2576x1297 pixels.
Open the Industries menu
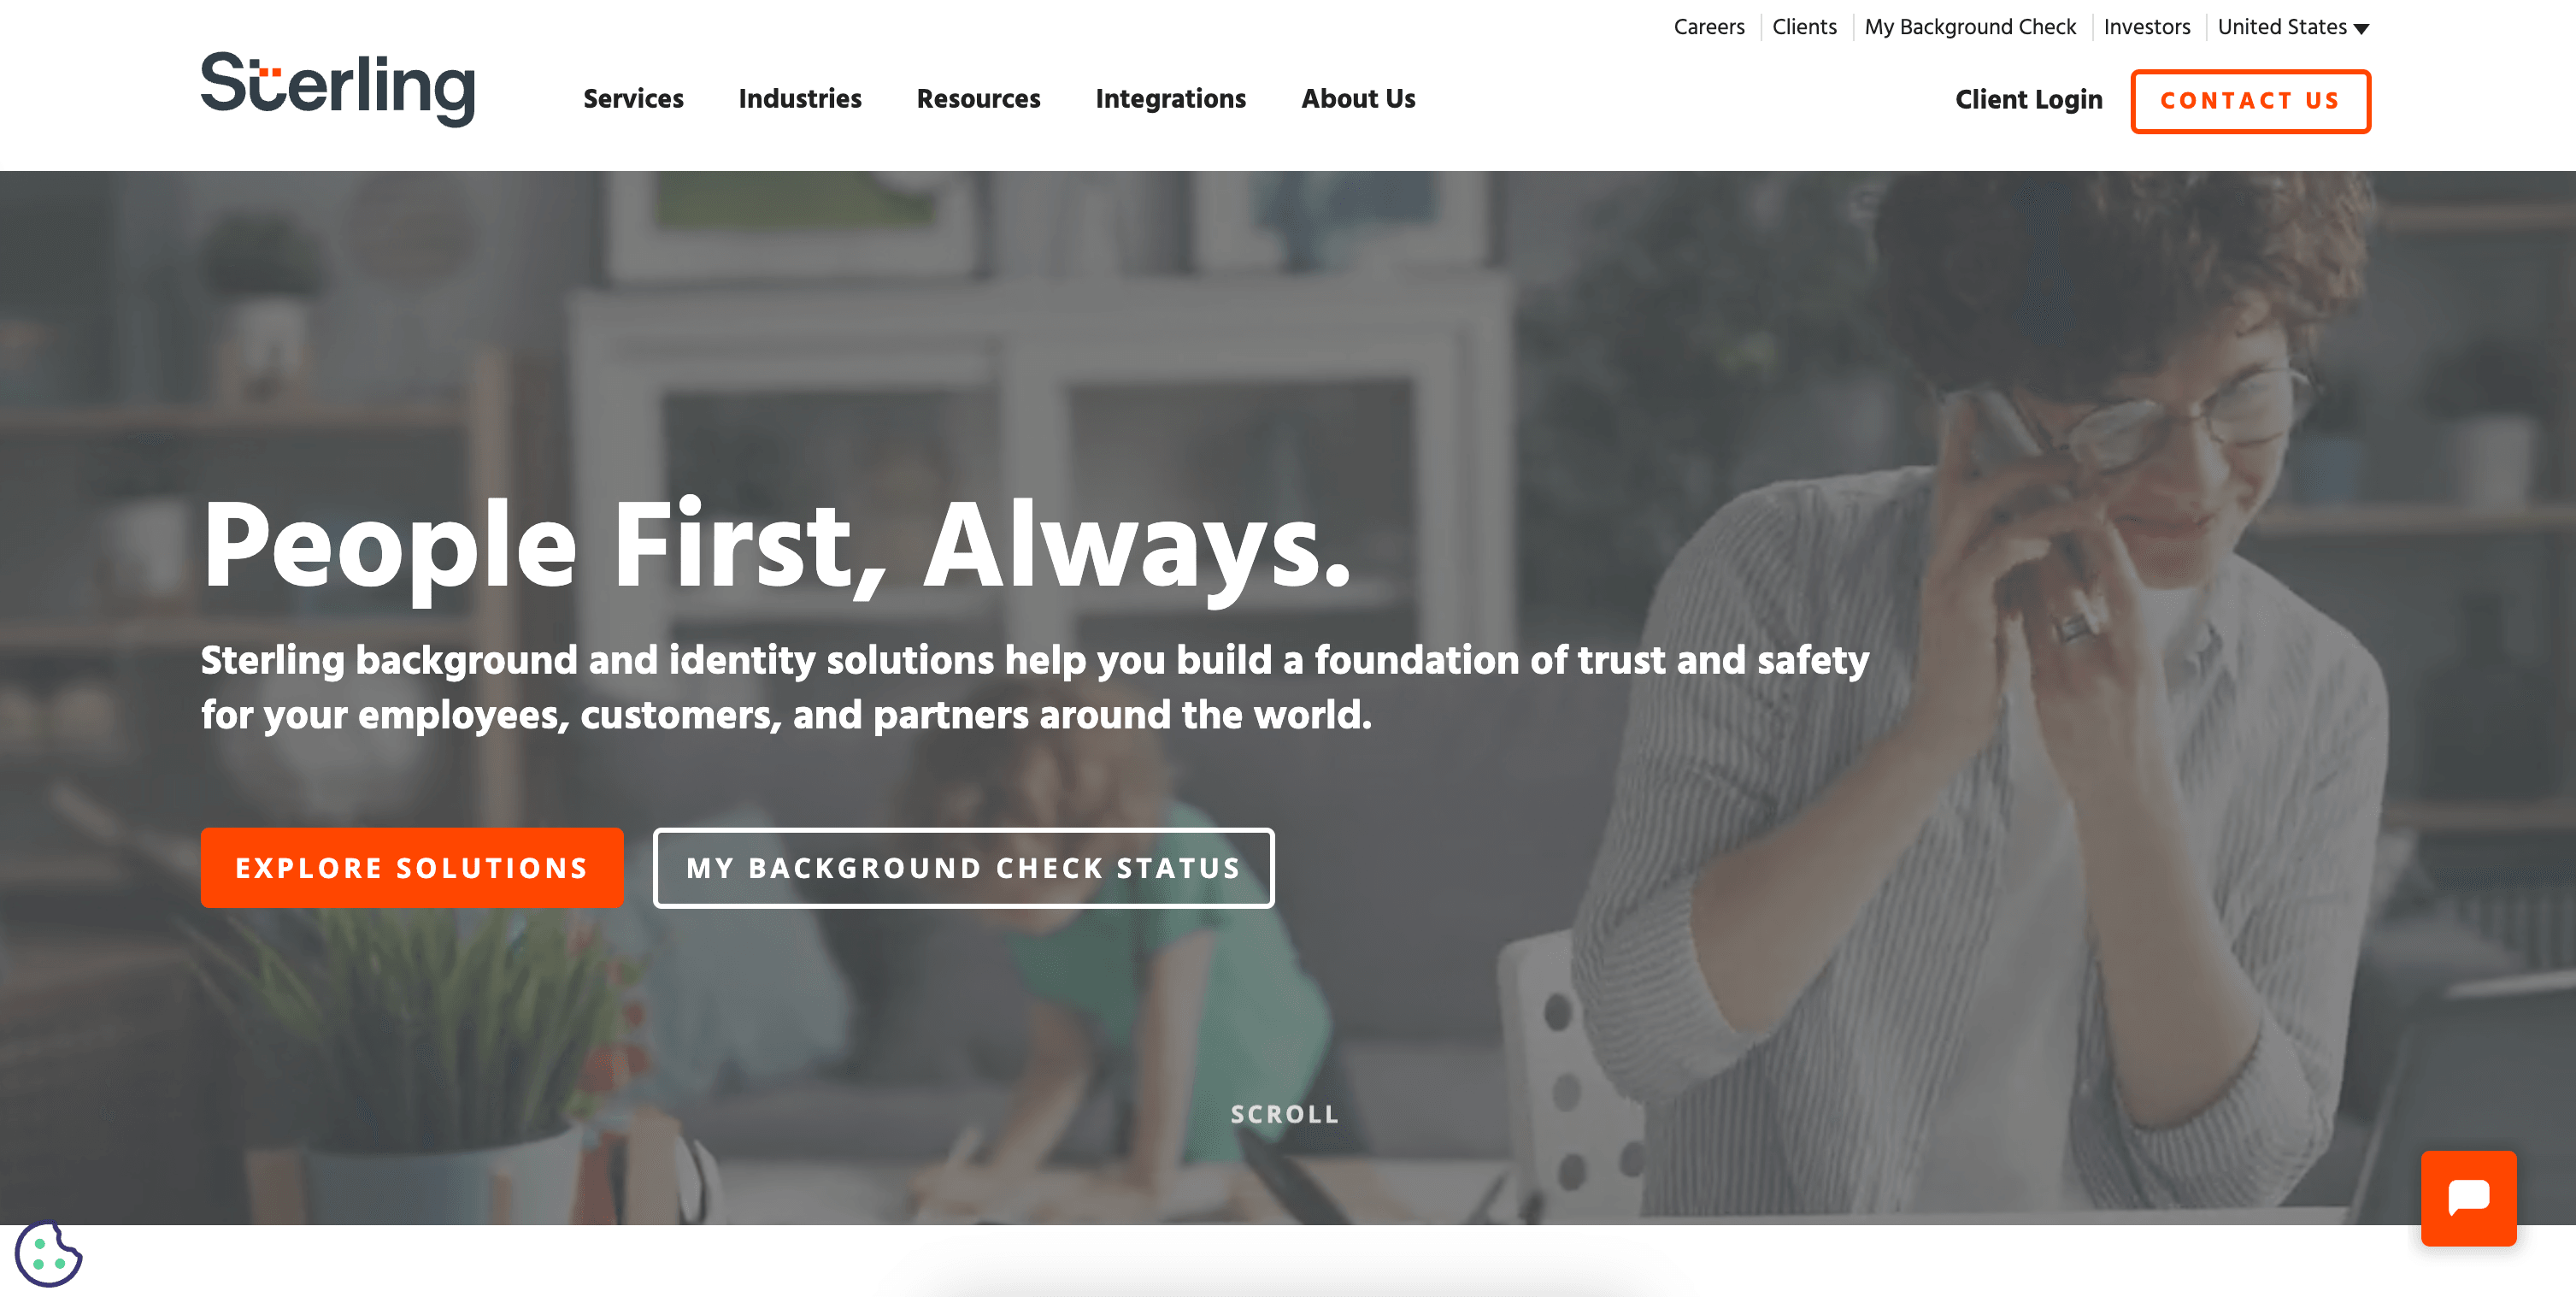tap(800, 99)
